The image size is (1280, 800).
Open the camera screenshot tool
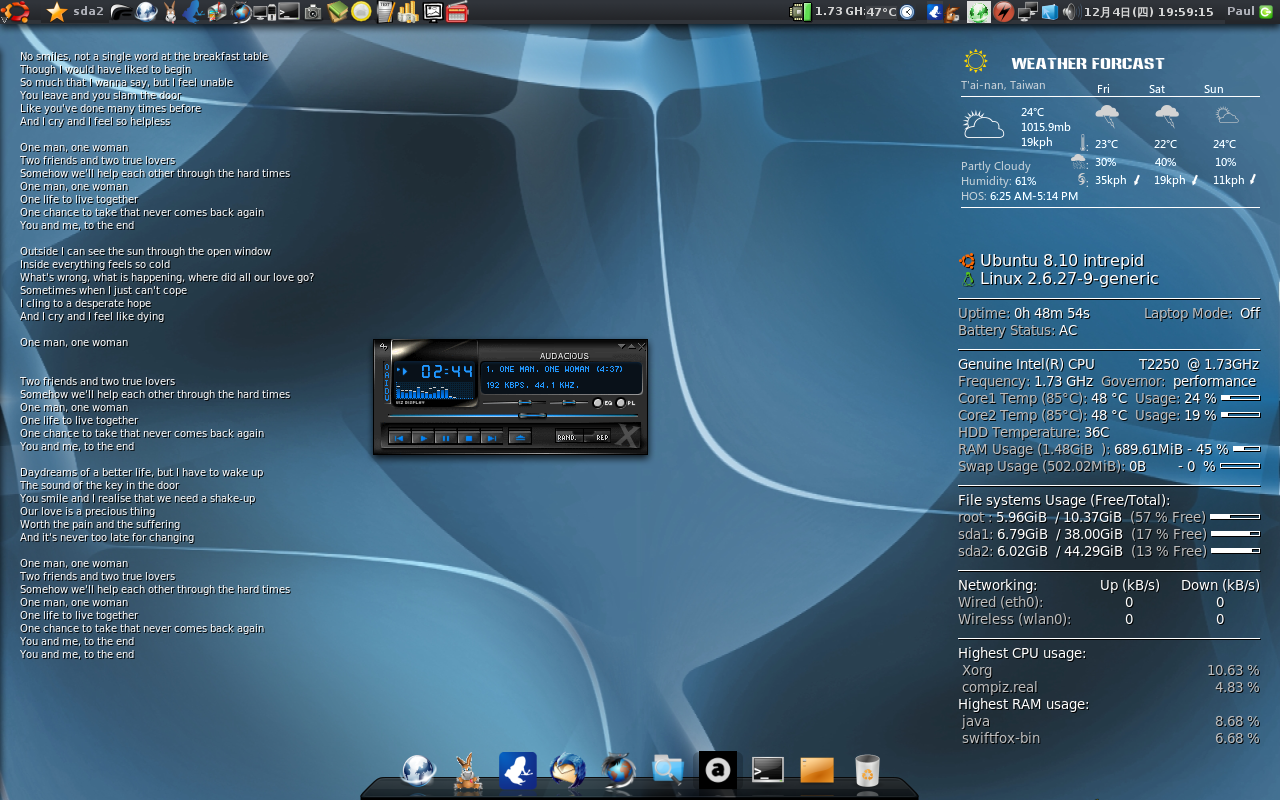tap(313, 12)
